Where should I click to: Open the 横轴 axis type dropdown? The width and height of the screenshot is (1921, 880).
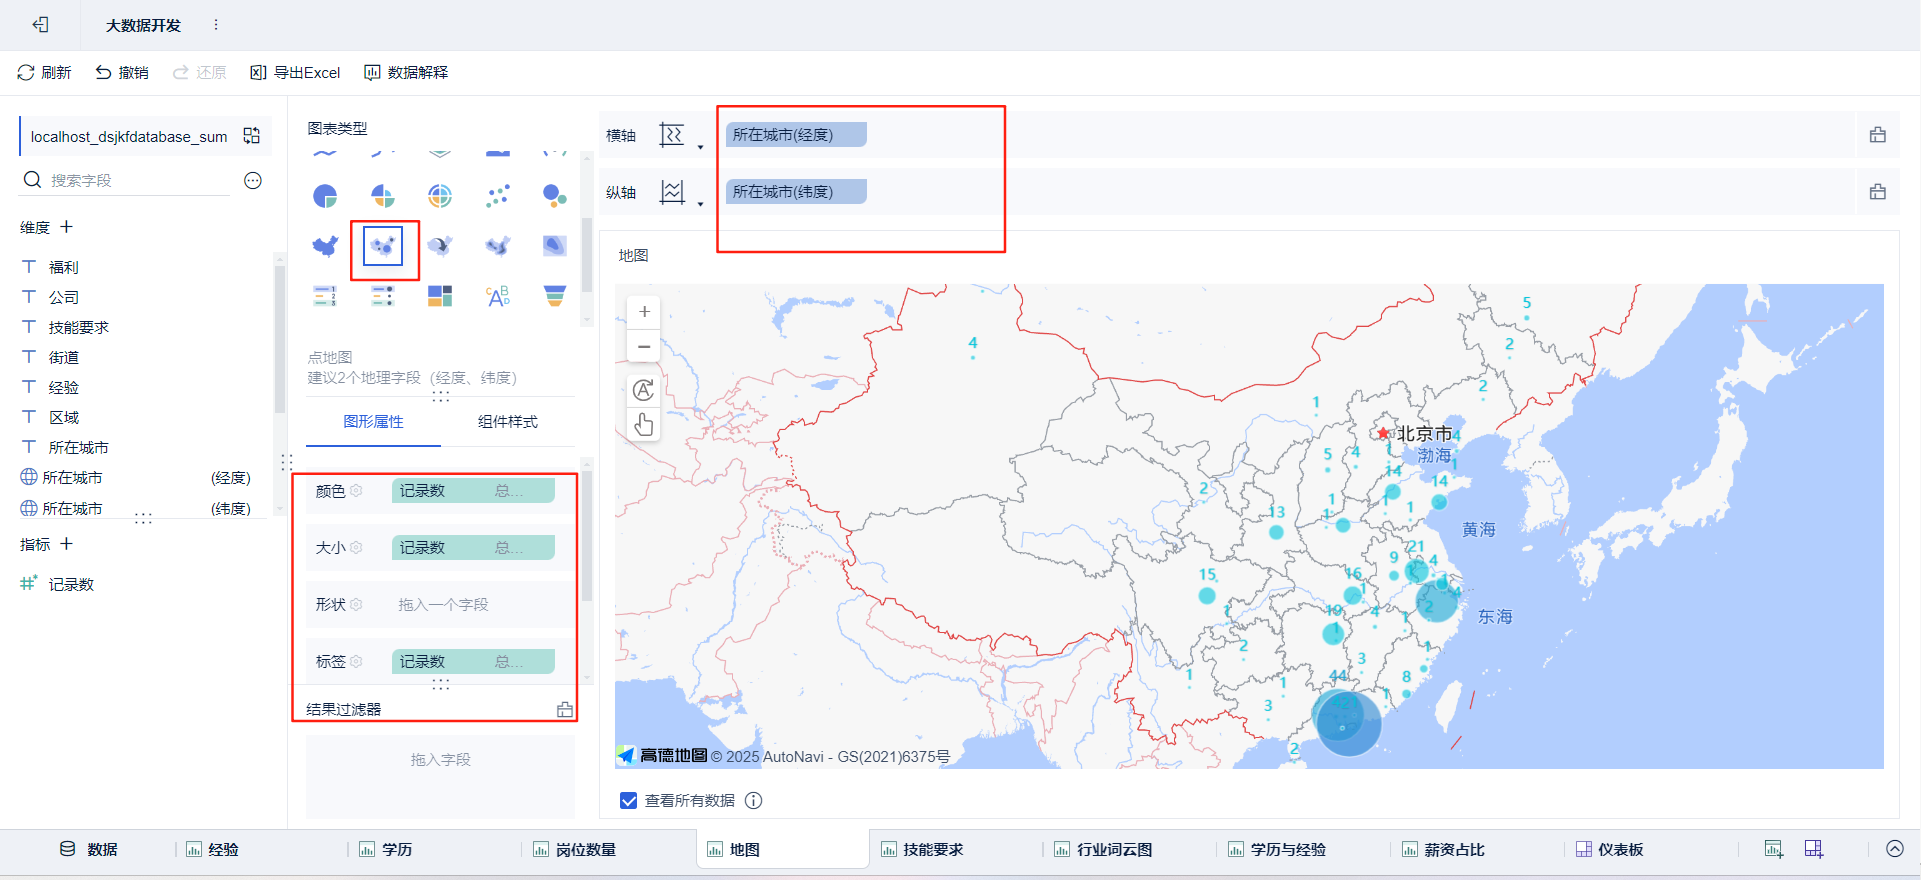pyautogui.click(x=681, y=136)
